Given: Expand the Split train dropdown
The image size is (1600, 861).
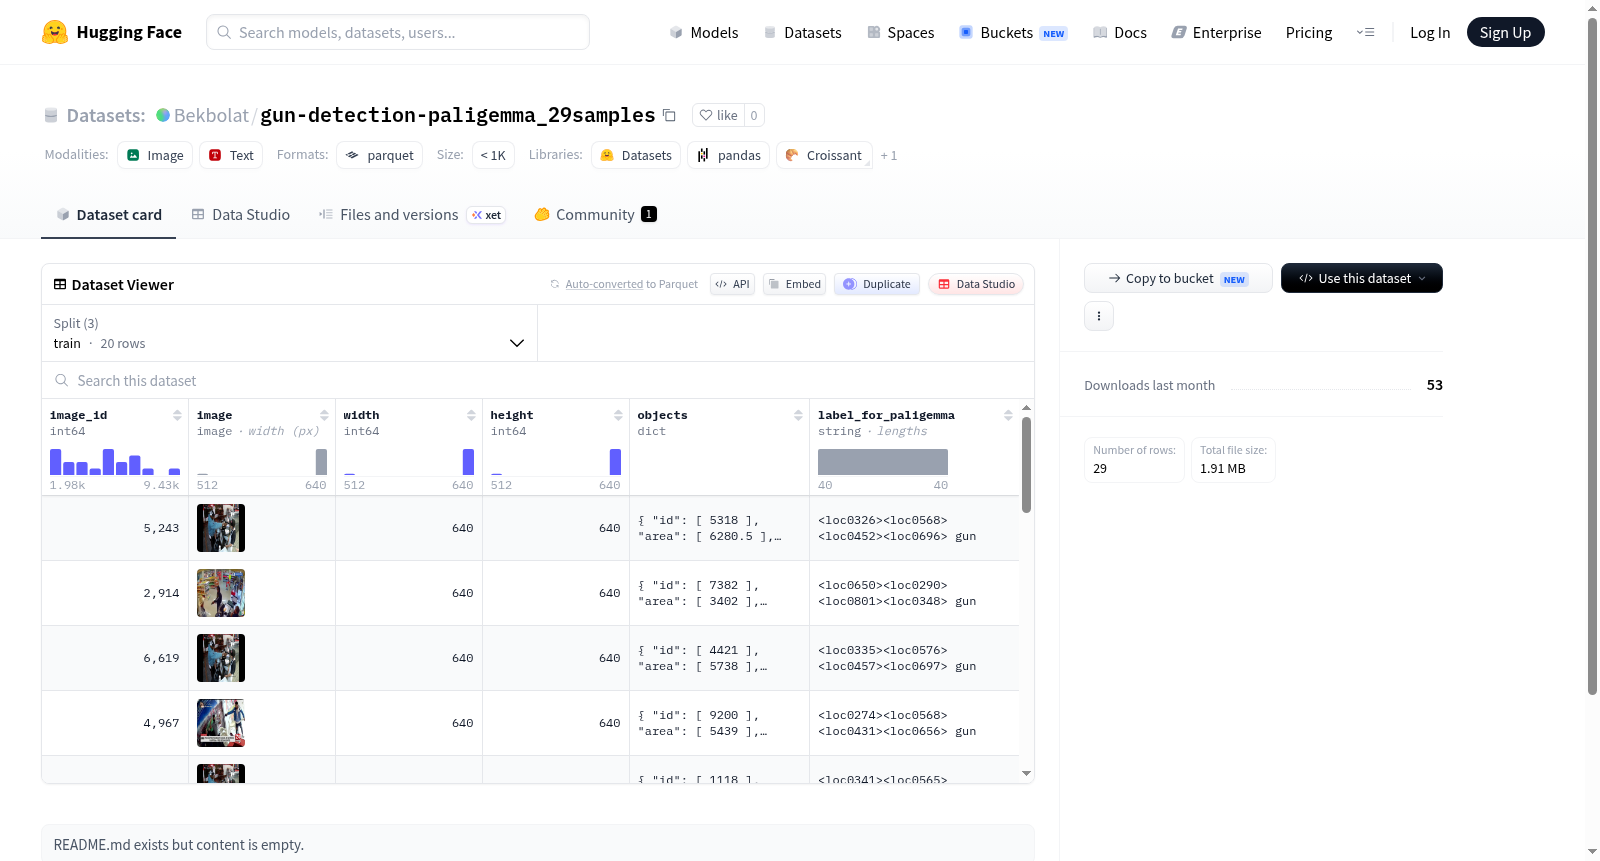Looking at the screenshot, I should pos(289,333).
